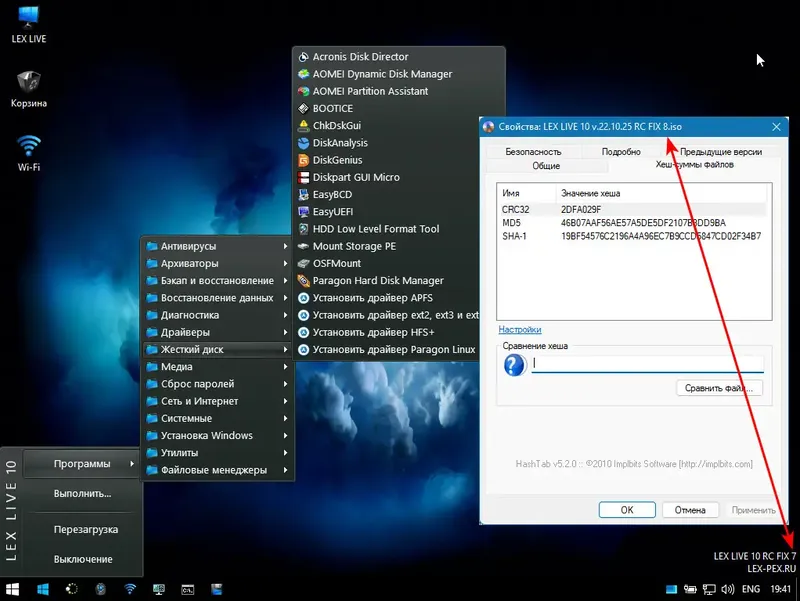This screenshot has height=601, width=800.
Task: Select Выключение in start menu
Action: click(x=82, y=559)
